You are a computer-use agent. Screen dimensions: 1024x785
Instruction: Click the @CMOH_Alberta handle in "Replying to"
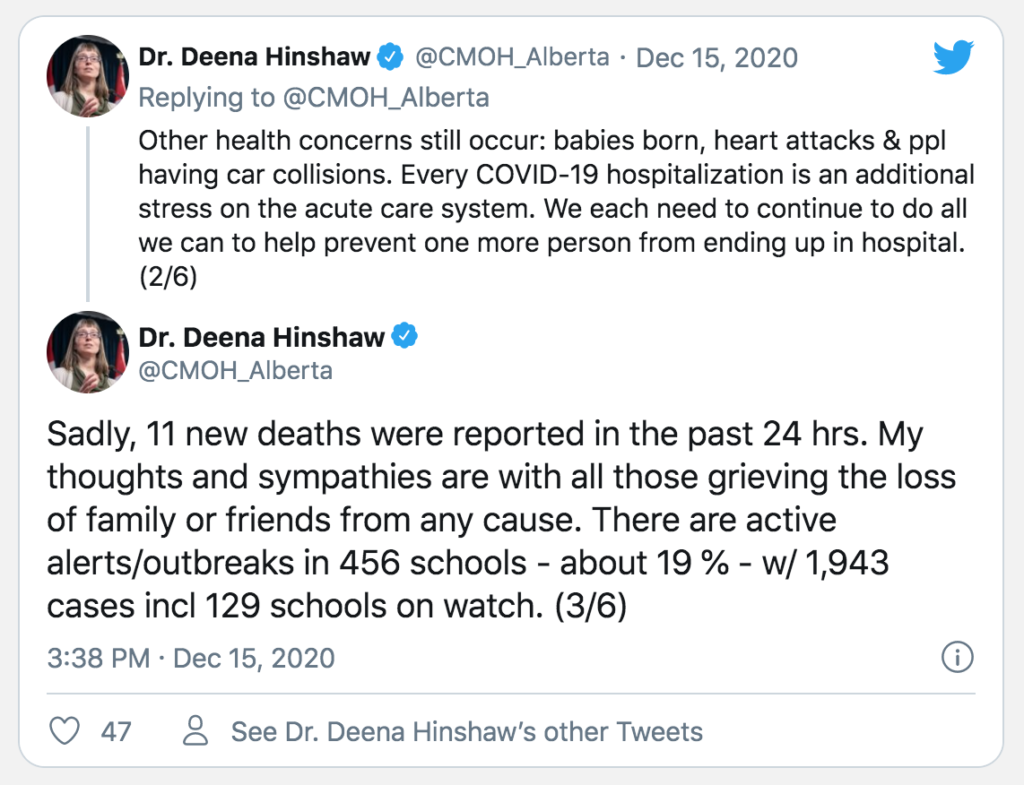click(400, 97)
